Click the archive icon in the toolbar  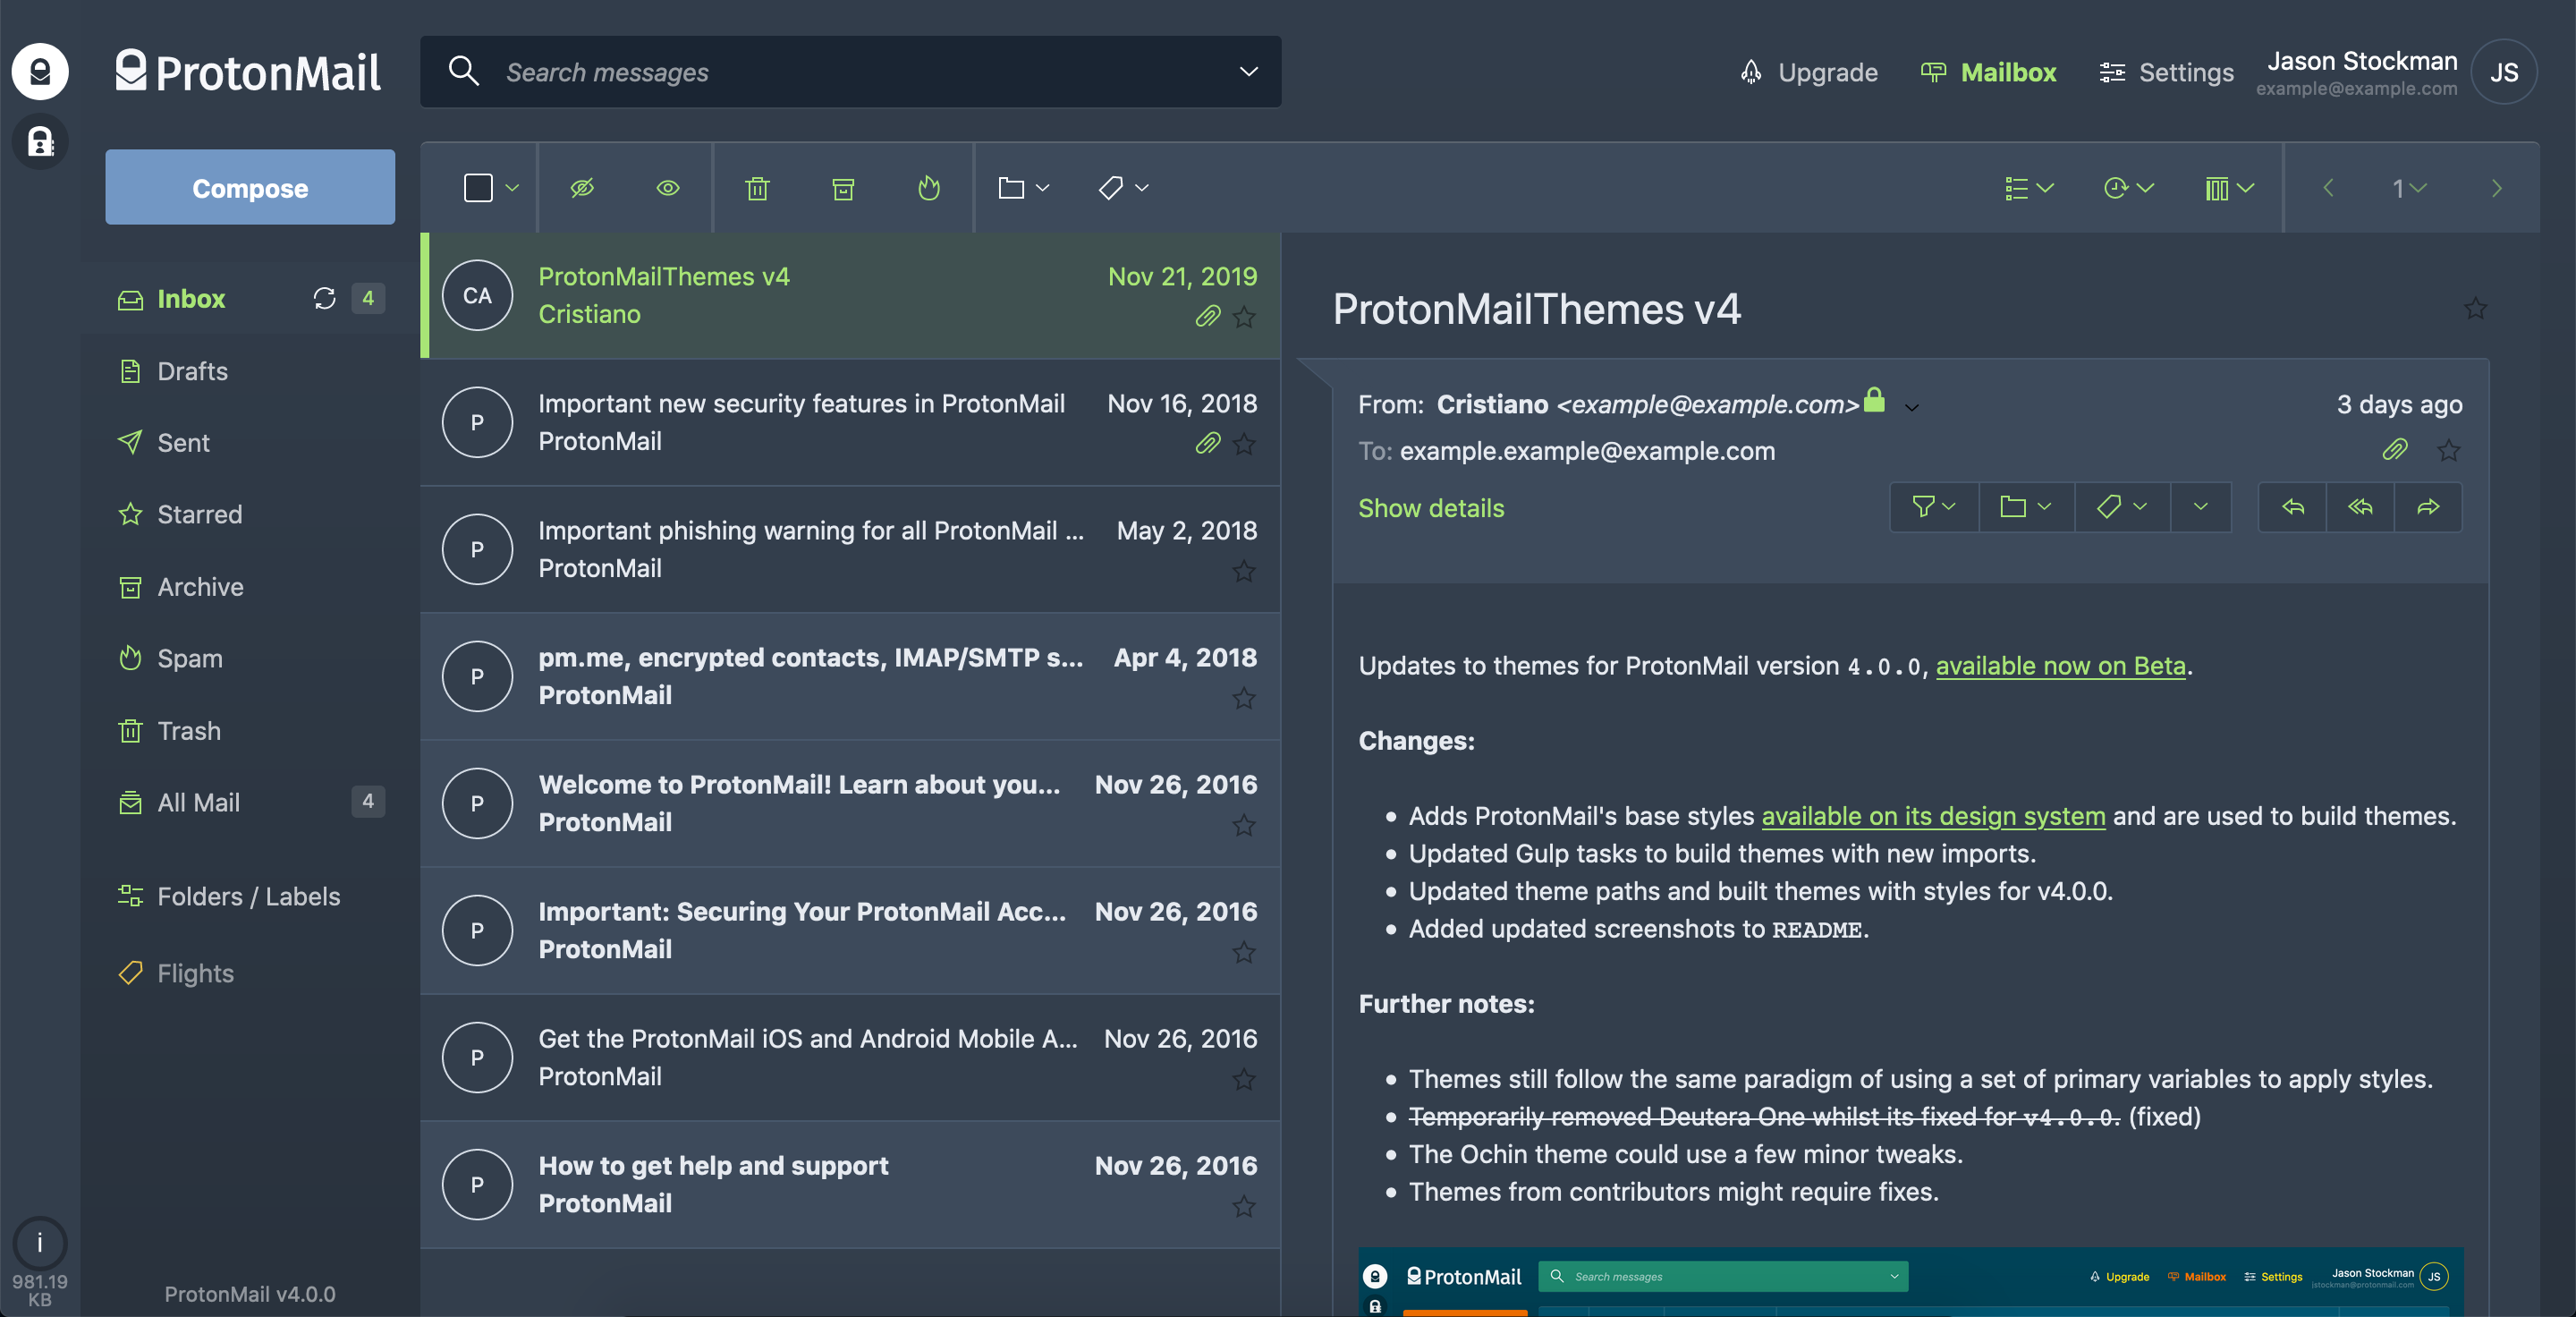pyautogui.click(x=843, y=188)
